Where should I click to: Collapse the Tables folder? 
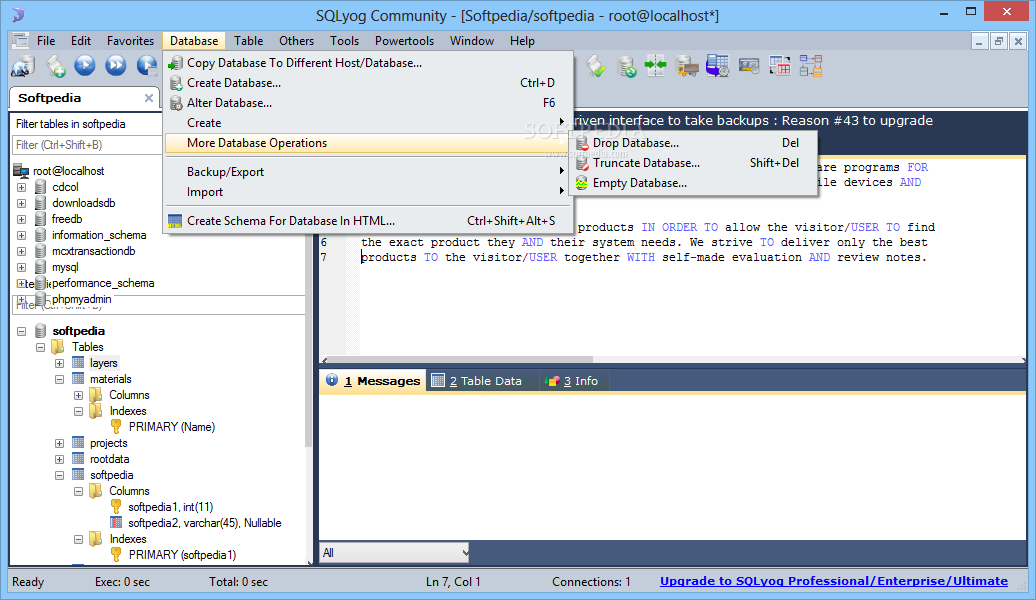click(x=40, y=347)
